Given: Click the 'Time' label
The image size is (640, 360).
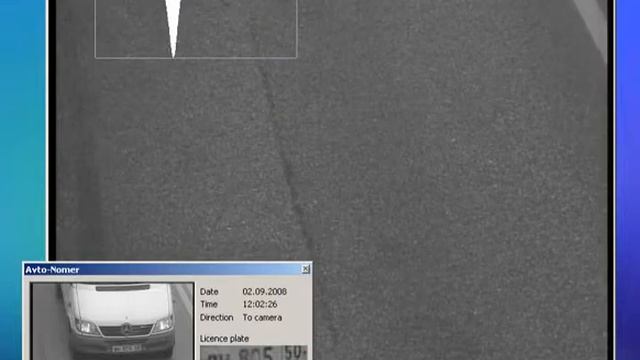Looking at the screenshot, I should [209, 304].
